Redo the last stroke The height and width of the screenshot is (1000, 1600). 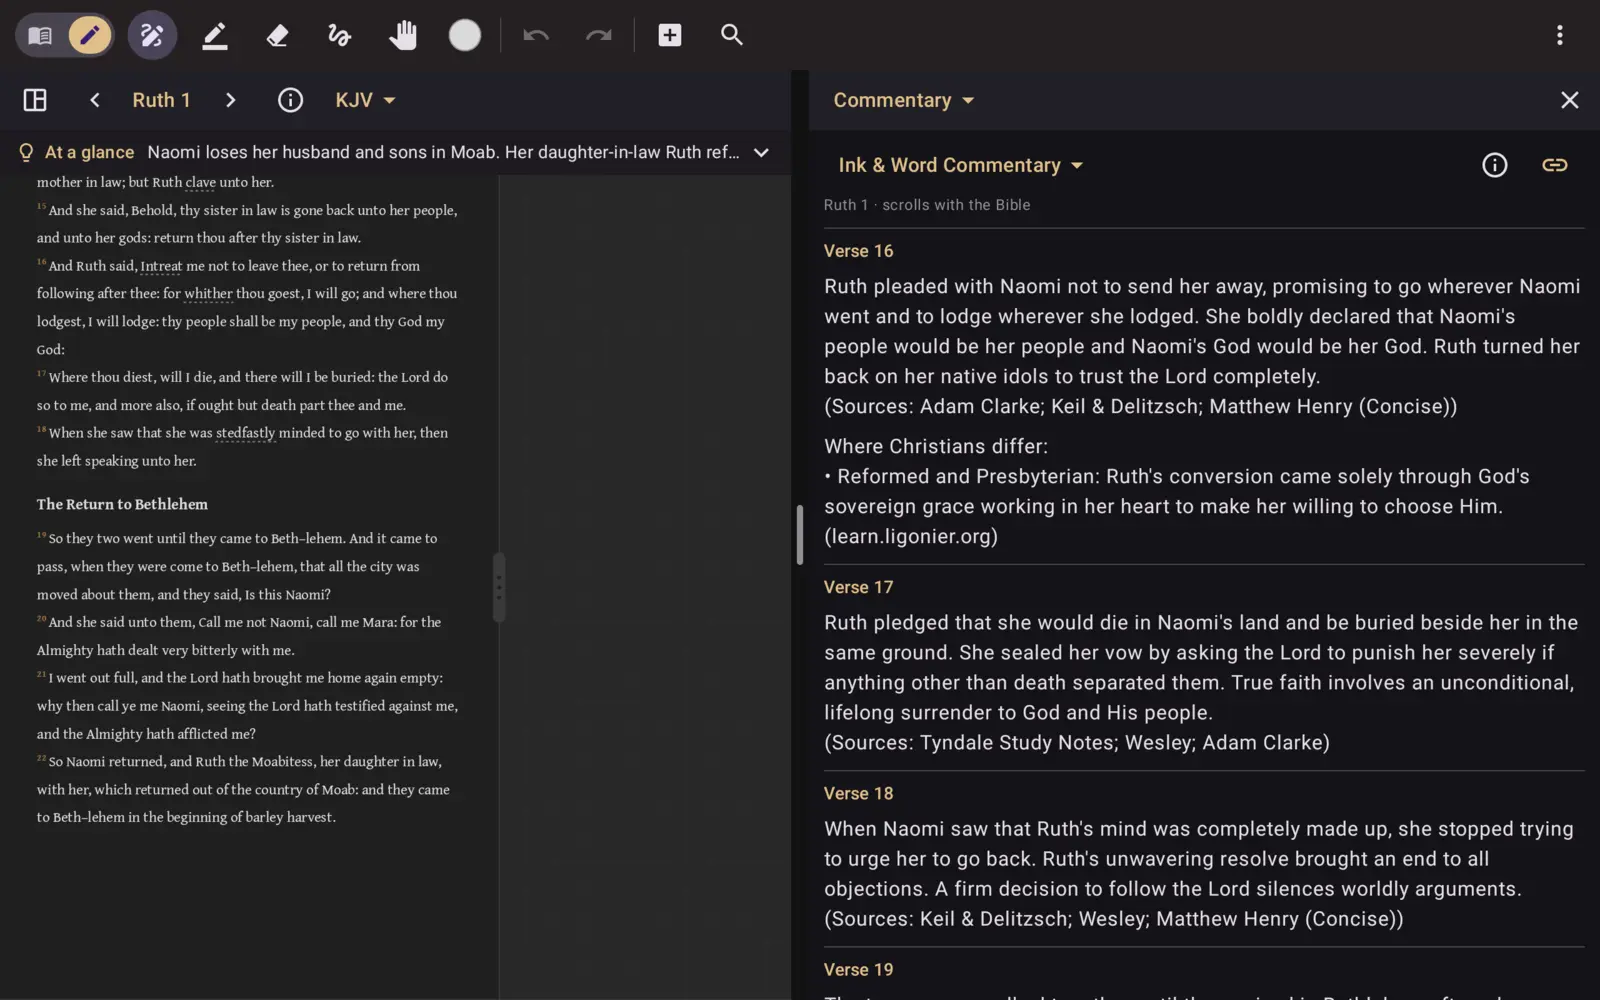[x=598, y=36]
